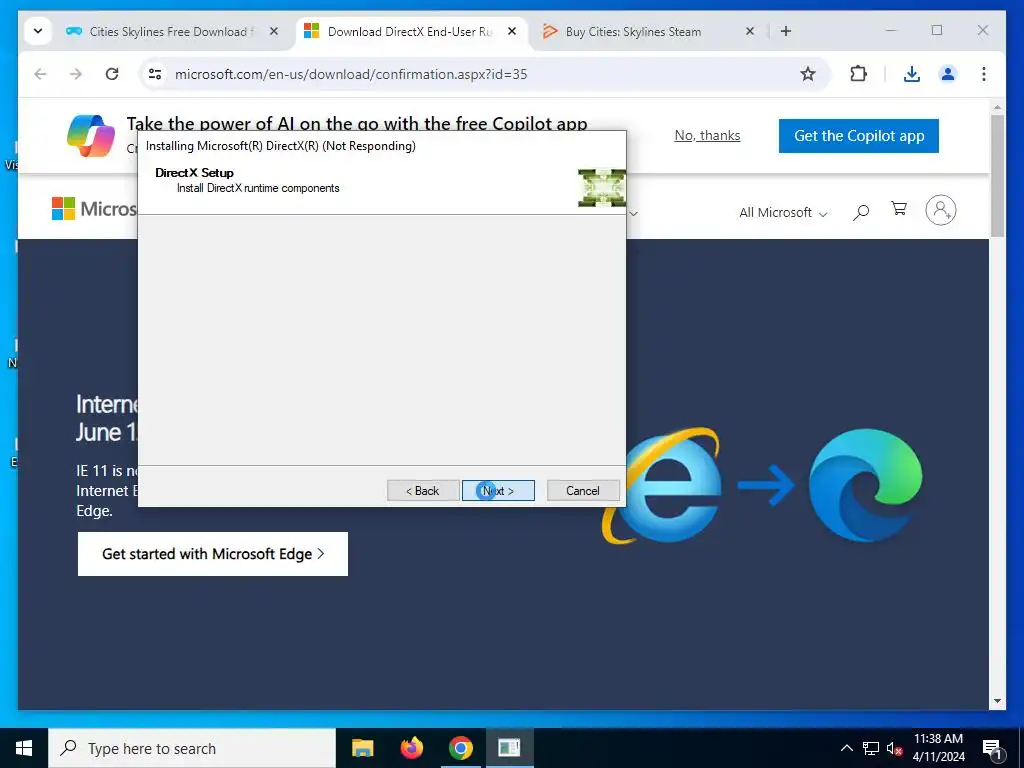Click the network icon in system tray

pos(871,748)
